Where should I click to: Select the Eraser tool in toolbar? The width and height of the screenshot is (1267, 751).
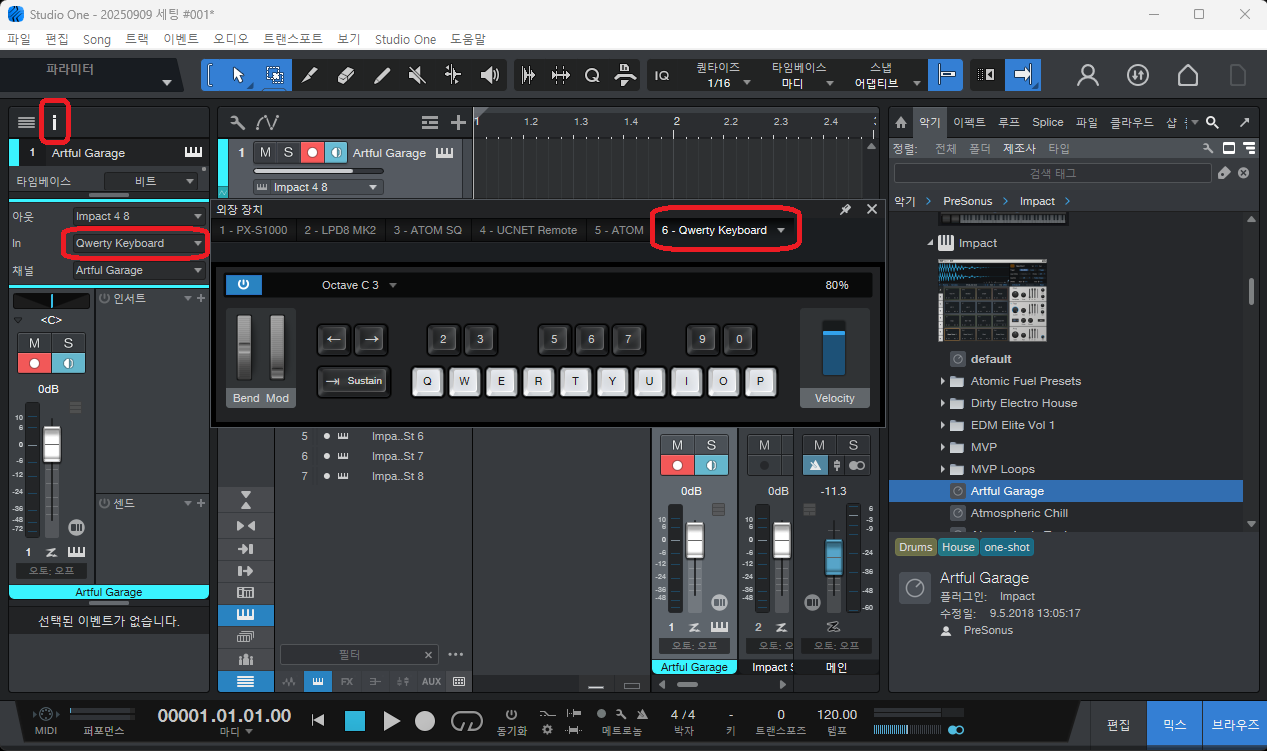(x=346, y=75)
